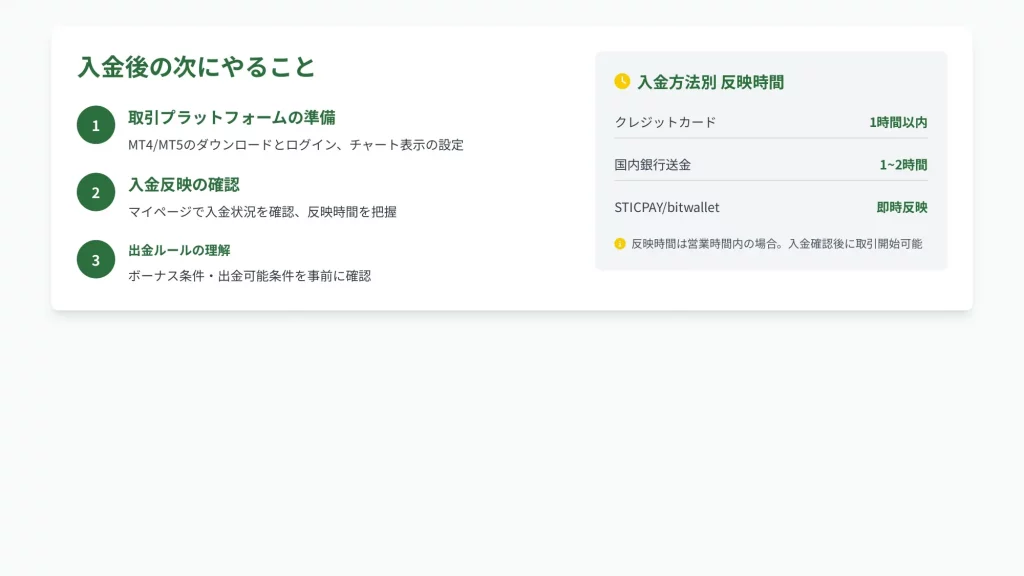Click the マイページで入金状況を確認 description
The height and width of the screenshot is (576, 1024).
coord(262,212)
